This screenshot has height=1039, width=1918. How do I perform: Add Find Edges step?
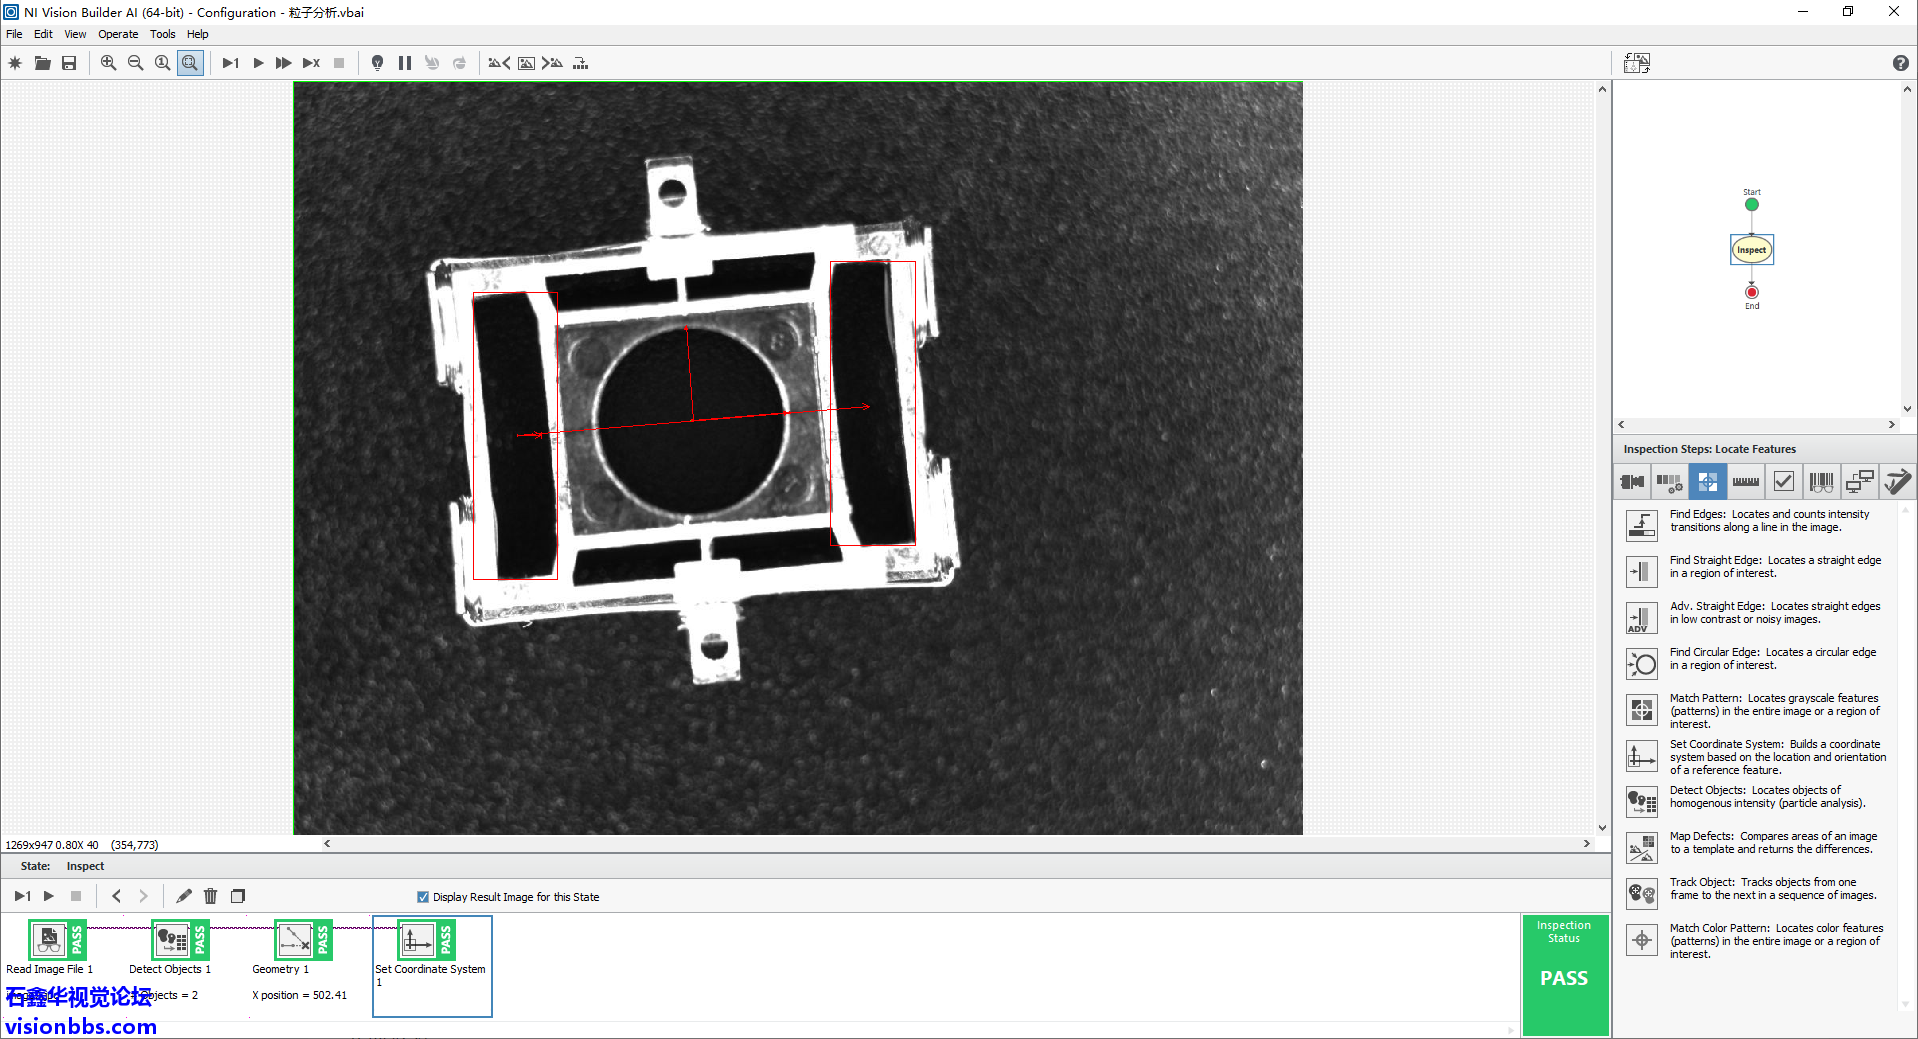pos(1642,525)
